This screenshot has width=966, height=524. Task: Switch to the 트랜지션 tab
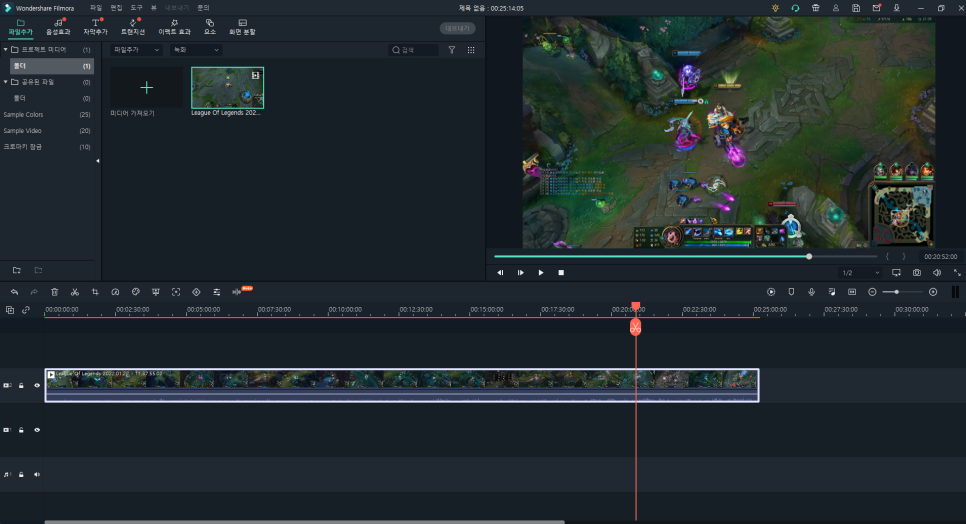point(133,27)
